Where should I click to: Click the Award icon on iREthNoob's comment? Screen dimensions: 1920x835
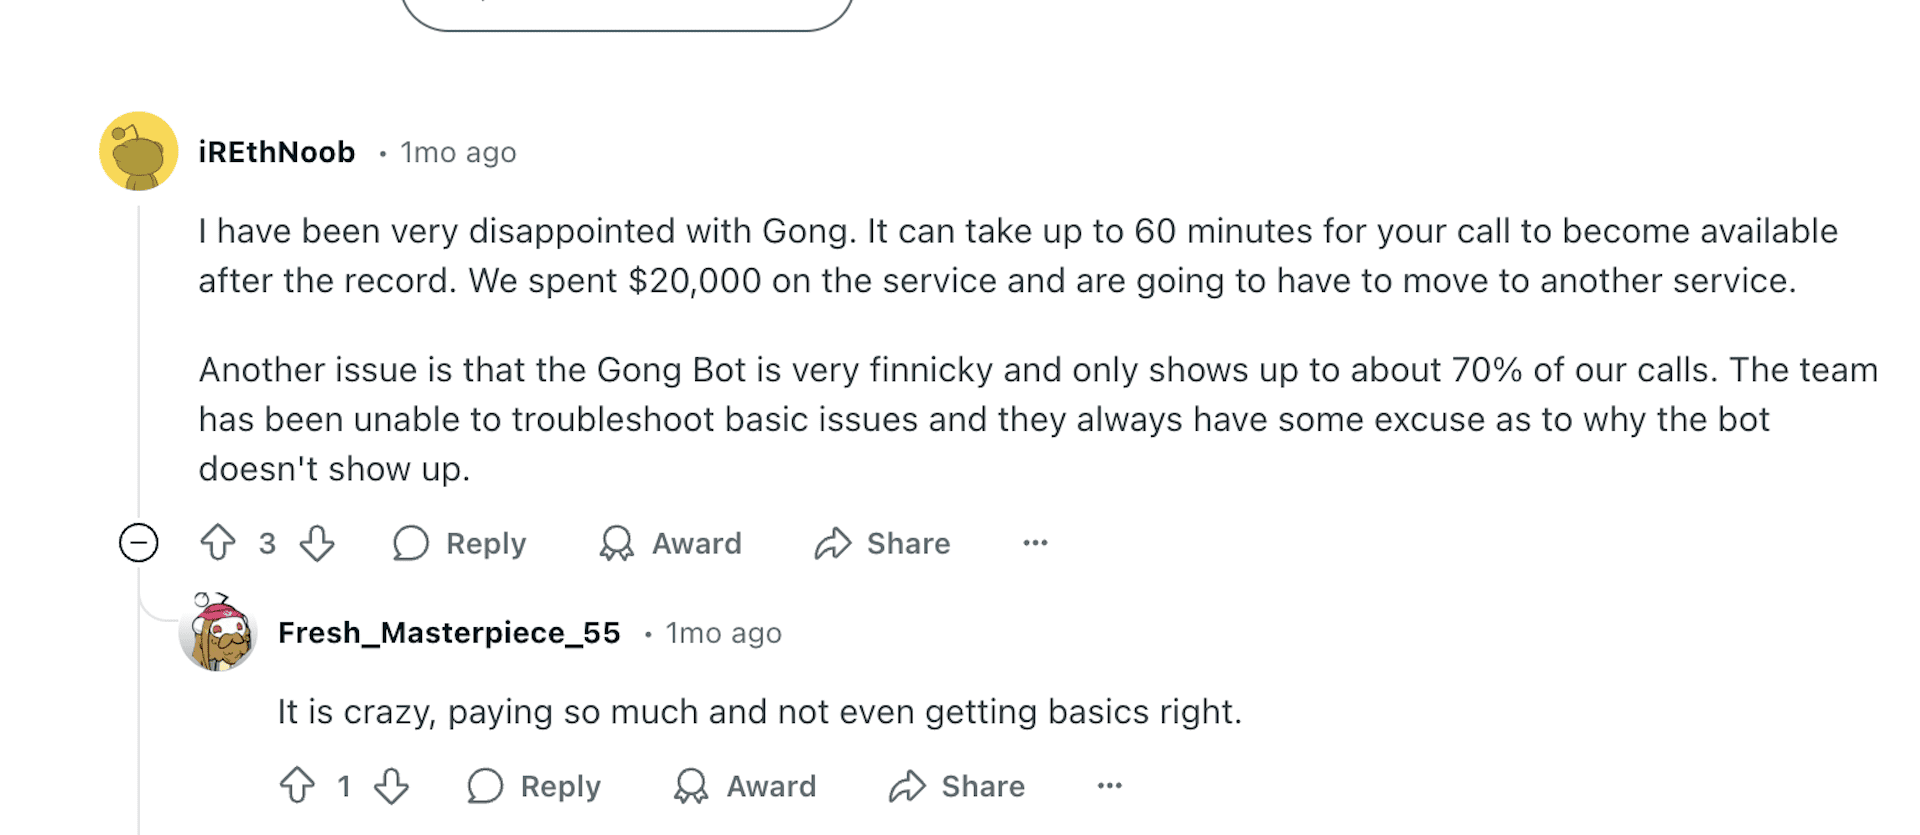(x=617, y=543)
